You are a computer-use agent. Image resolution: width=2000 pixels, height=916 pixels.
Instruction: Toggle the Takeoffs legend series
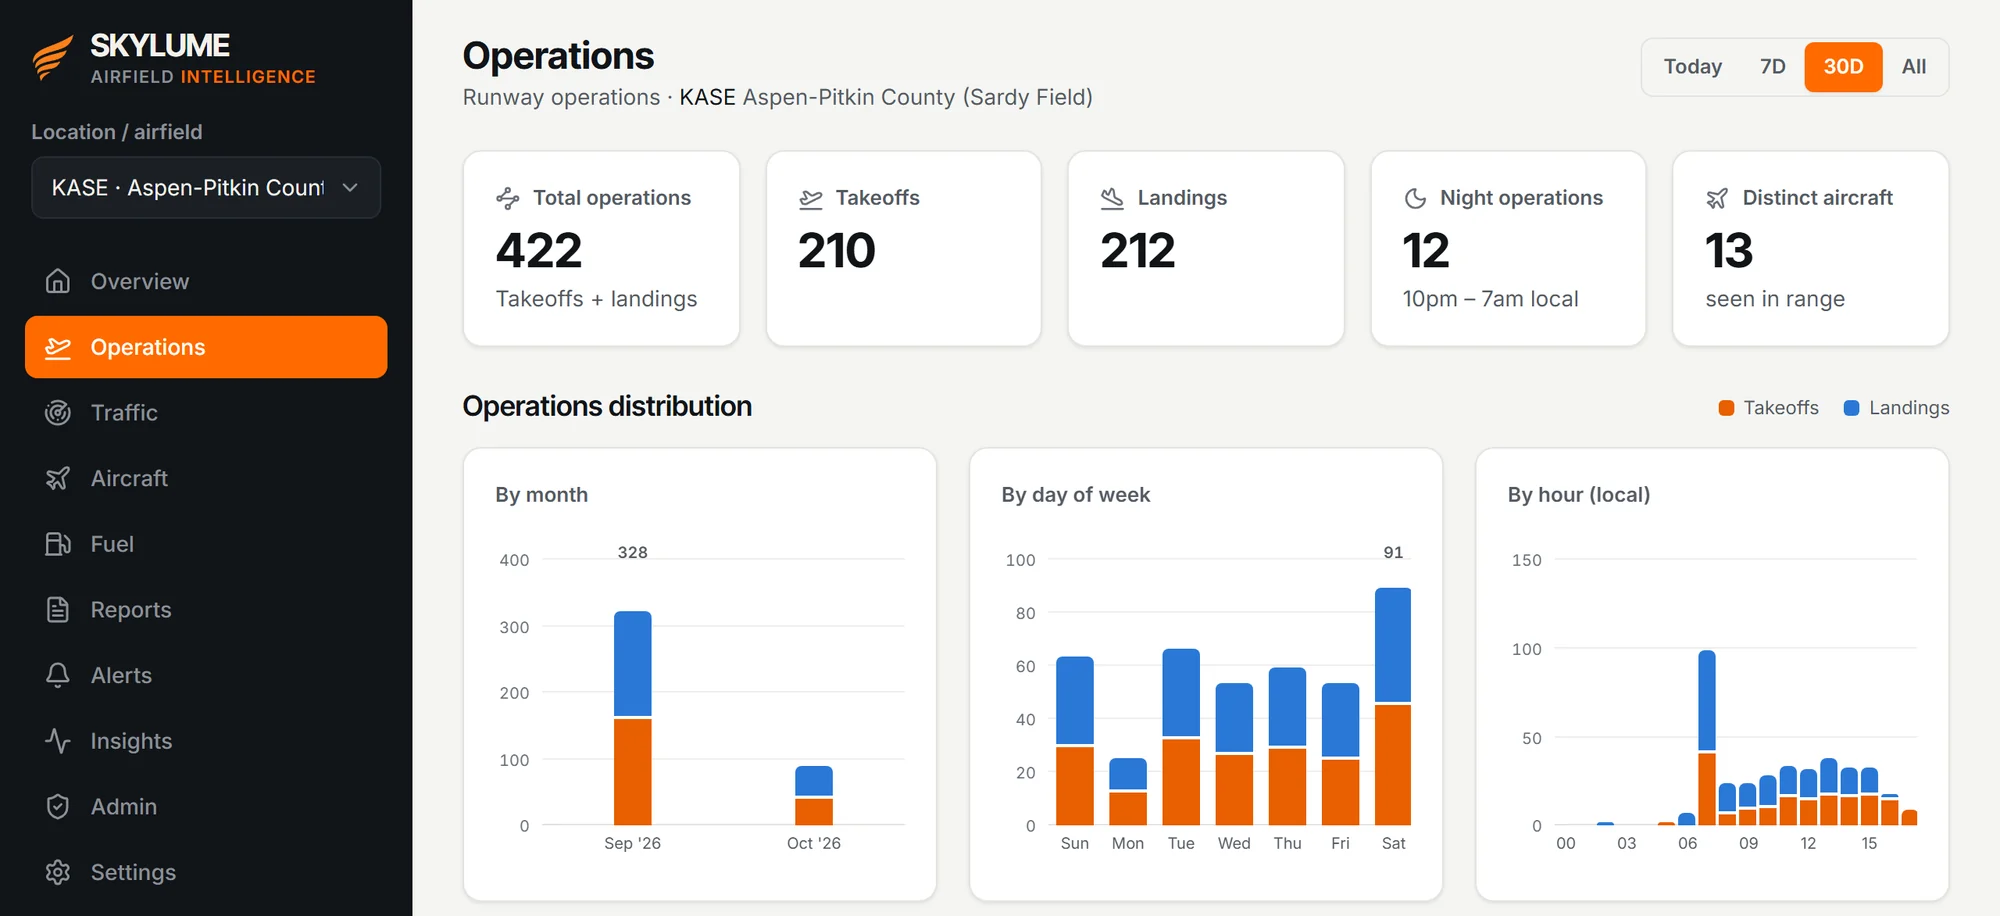[x=1768, y=408]
